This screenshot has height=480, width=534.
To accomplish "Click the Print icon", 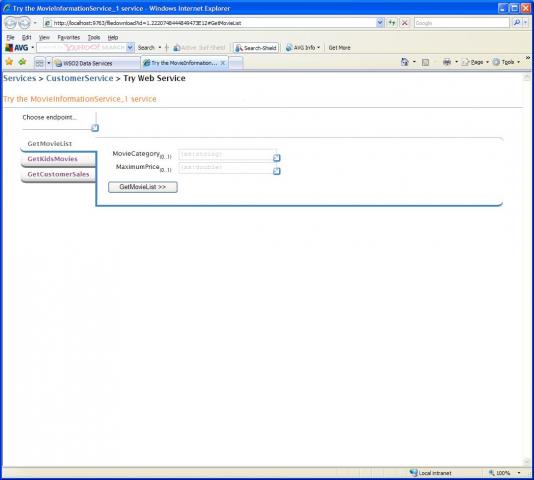I will 447,62.
